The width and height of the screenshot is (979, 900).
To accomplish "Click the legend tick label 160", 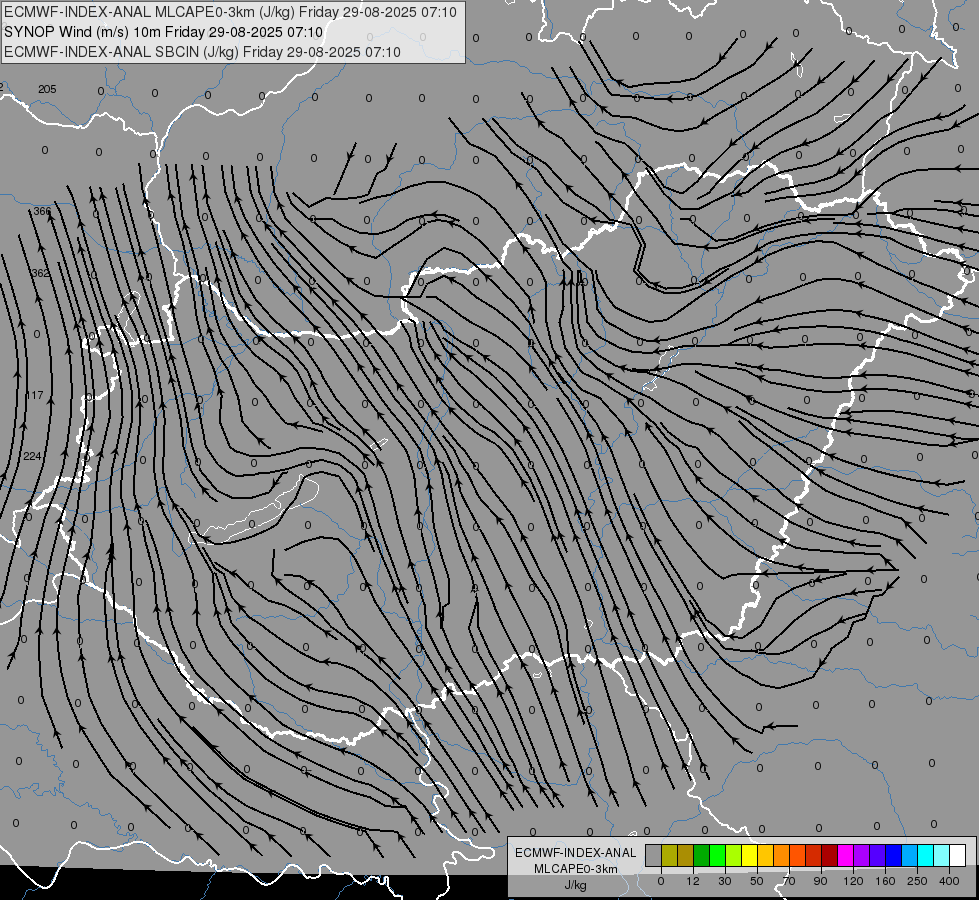I will (x=885, y=881).
